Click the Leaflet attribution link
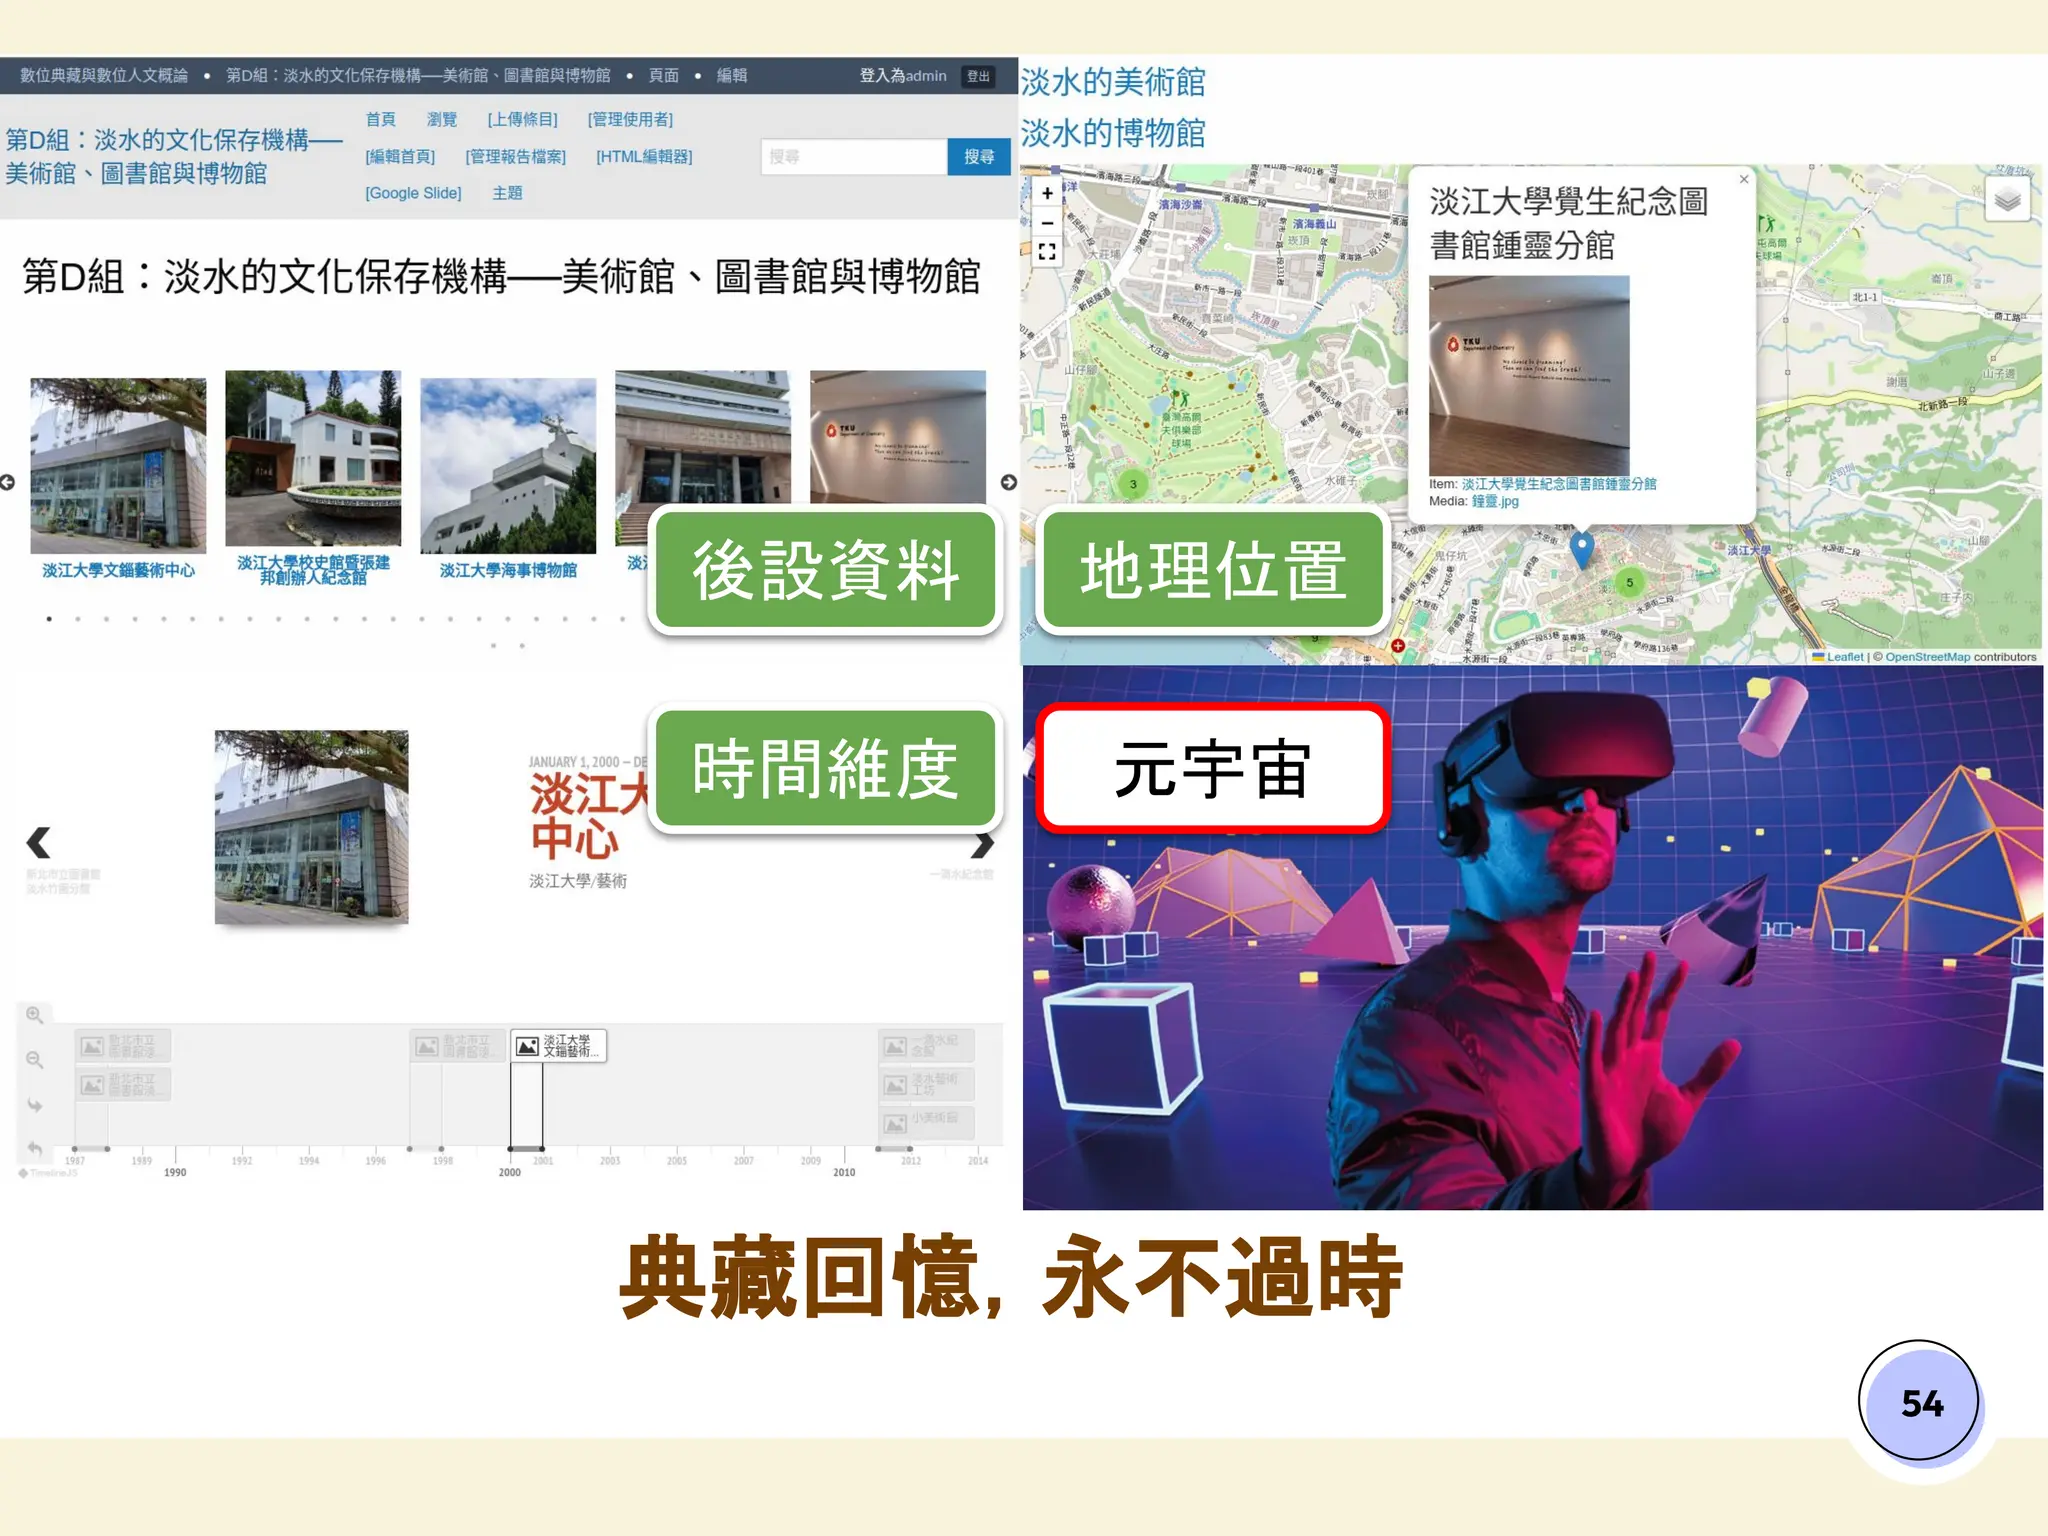 click(x=1845, y=657)
